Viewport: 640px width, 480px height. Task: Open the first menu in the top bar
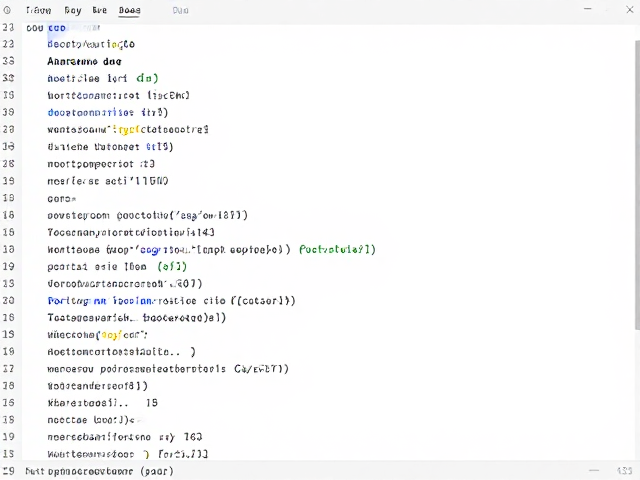click(38, 10)
